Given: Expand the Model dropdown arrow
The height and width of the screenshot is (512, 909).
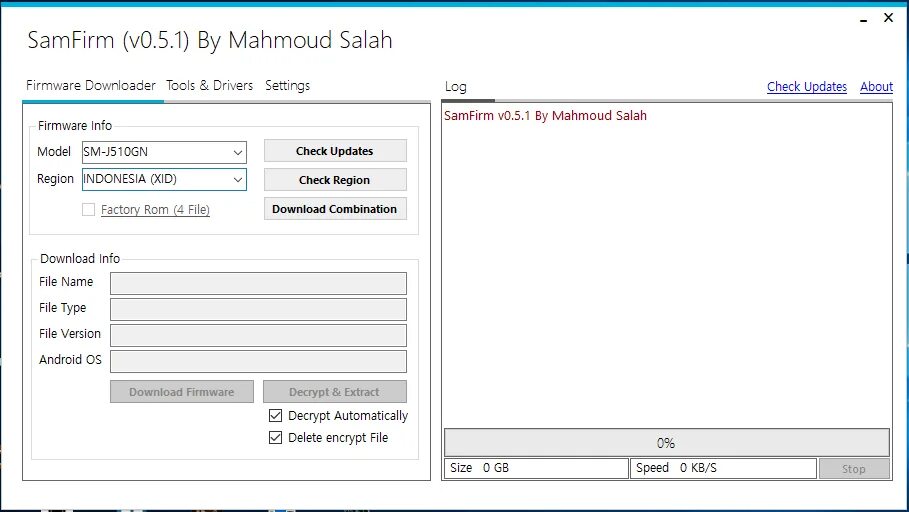Looking at the screenshot, I should [238, 152].
